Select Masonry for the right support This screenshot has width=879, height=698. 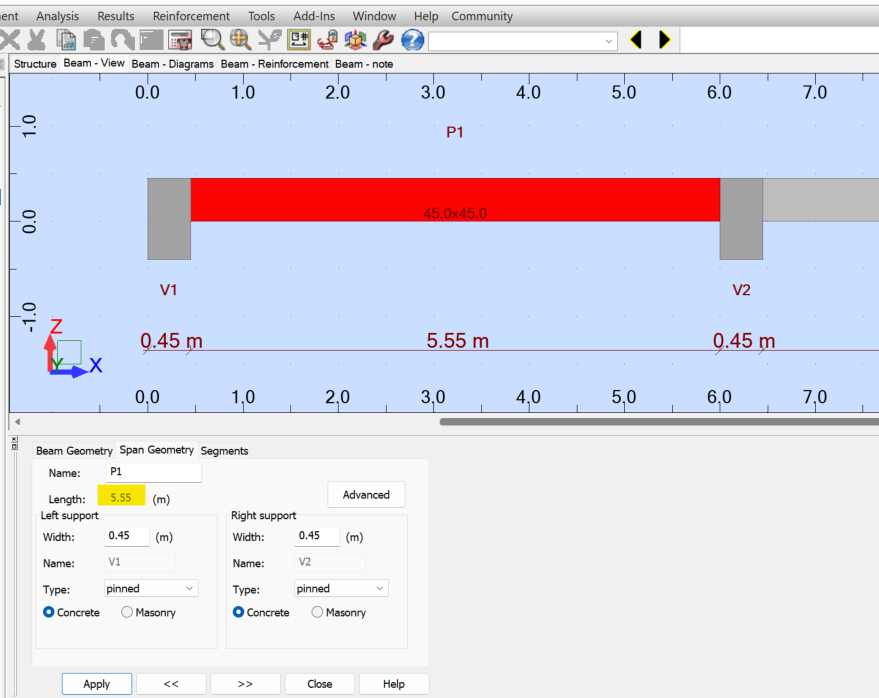[x=317, y=612]
